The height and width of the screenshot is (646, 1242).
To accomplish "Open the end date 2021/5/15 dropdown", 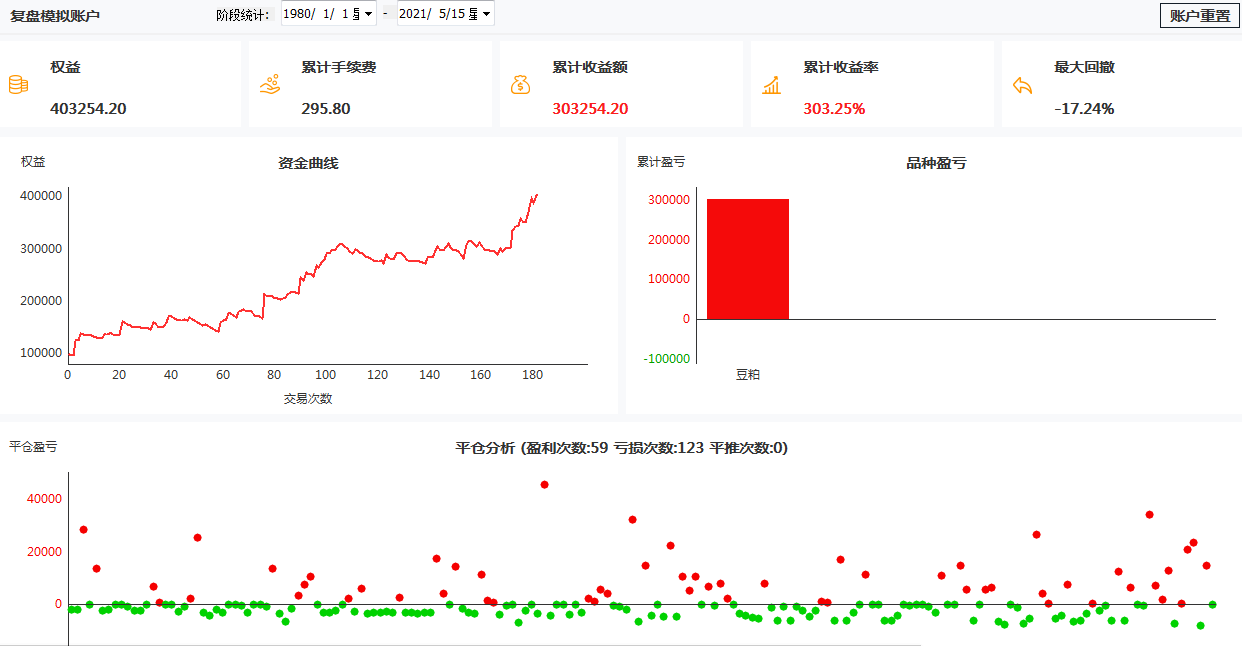I will (486, 14).
